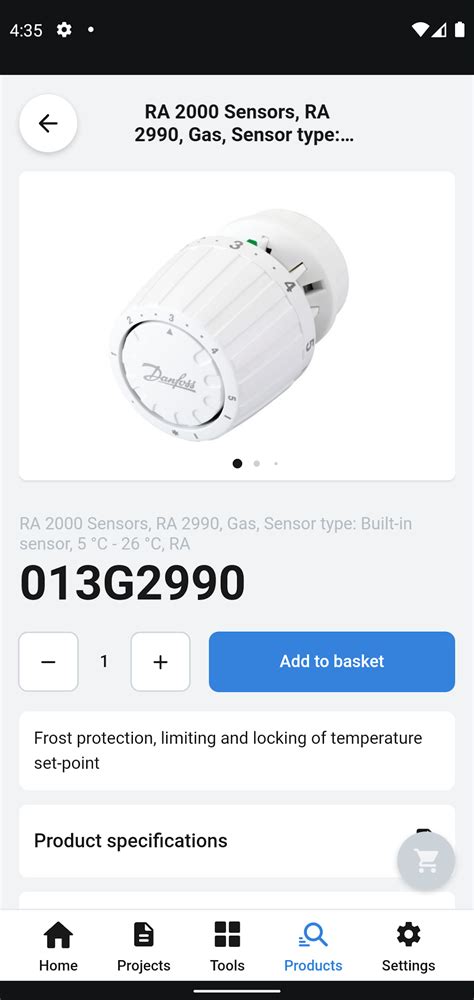Open the Home tab
Image resolution: width=474 pixels, height=1000 pixels.
coord(58,946)
